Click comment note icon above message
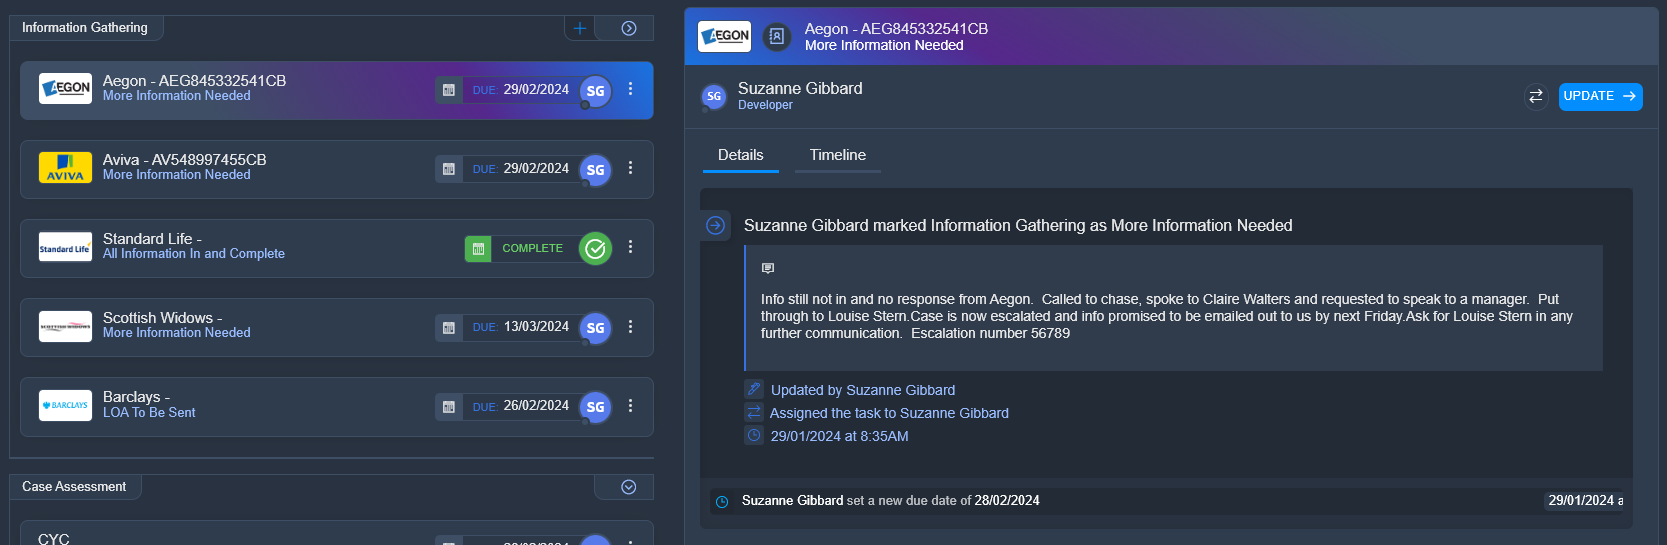1667x545 pixels. click(x=768, y=268)
